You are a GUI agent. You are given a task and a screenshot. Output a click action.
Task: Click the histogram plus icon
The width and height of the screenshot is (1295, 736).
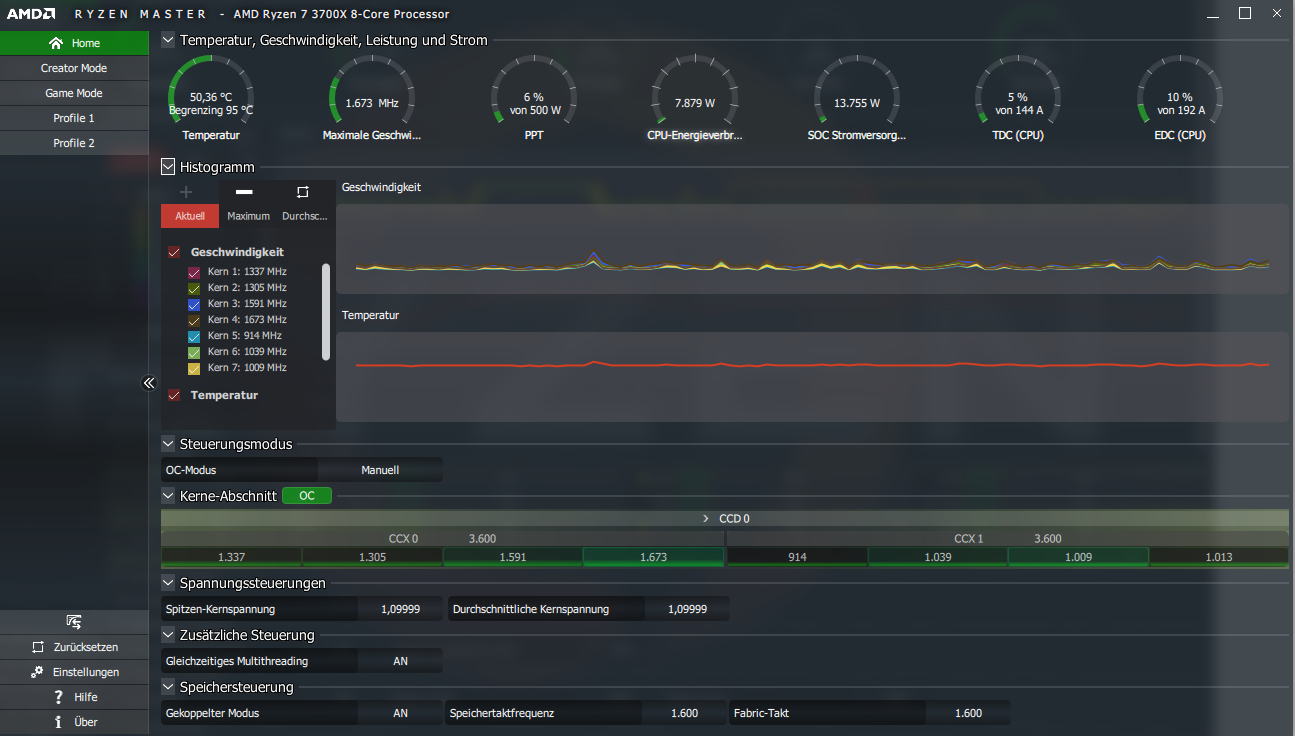pyautogui.click(x=186, y=192)
